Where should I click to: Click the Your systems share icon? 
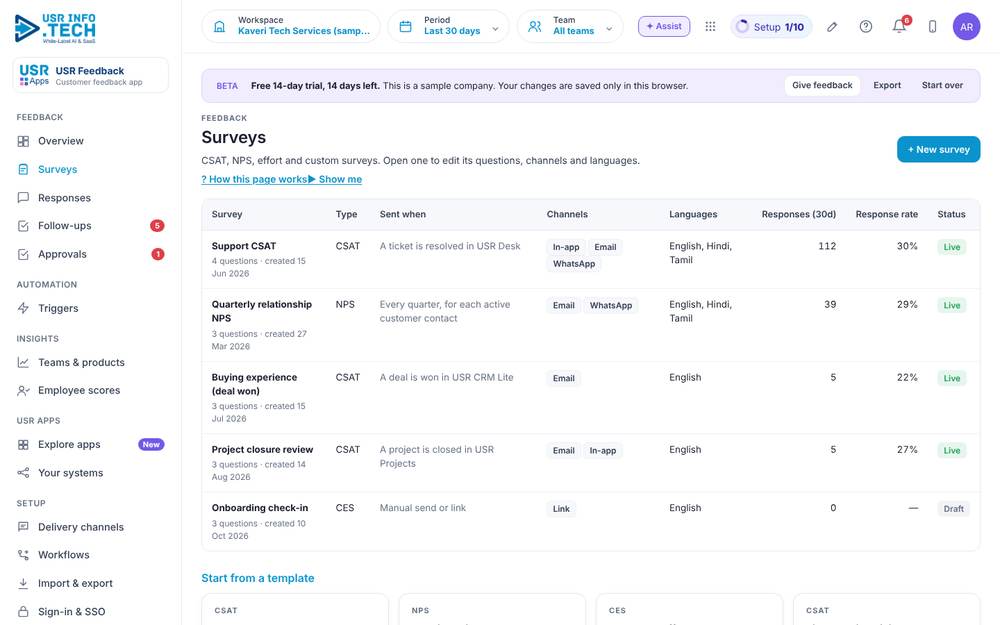pos(23,473)
